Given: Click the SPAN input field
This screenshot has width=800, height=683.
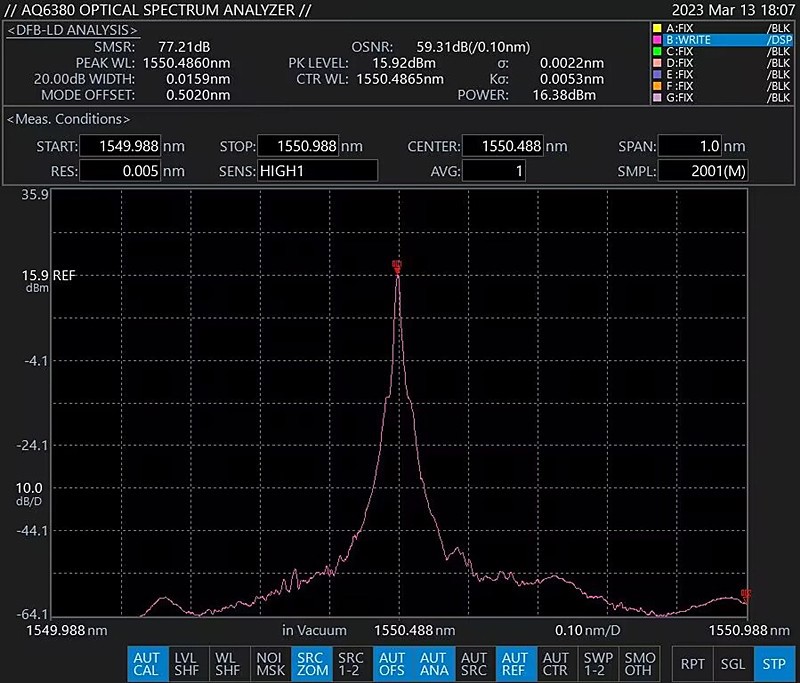Looking at the screenshot, I should click(x=702, y=146).
